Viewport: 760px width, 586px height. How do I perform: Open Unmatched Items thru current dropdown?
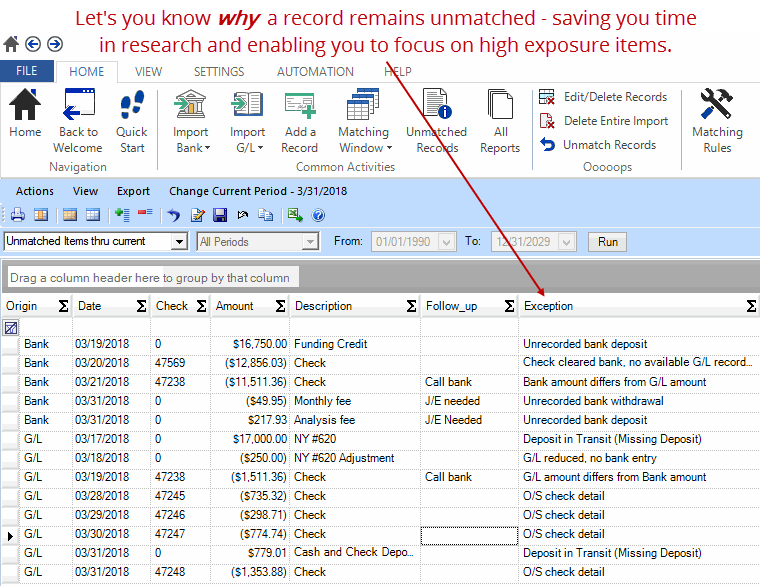(179, 241)
